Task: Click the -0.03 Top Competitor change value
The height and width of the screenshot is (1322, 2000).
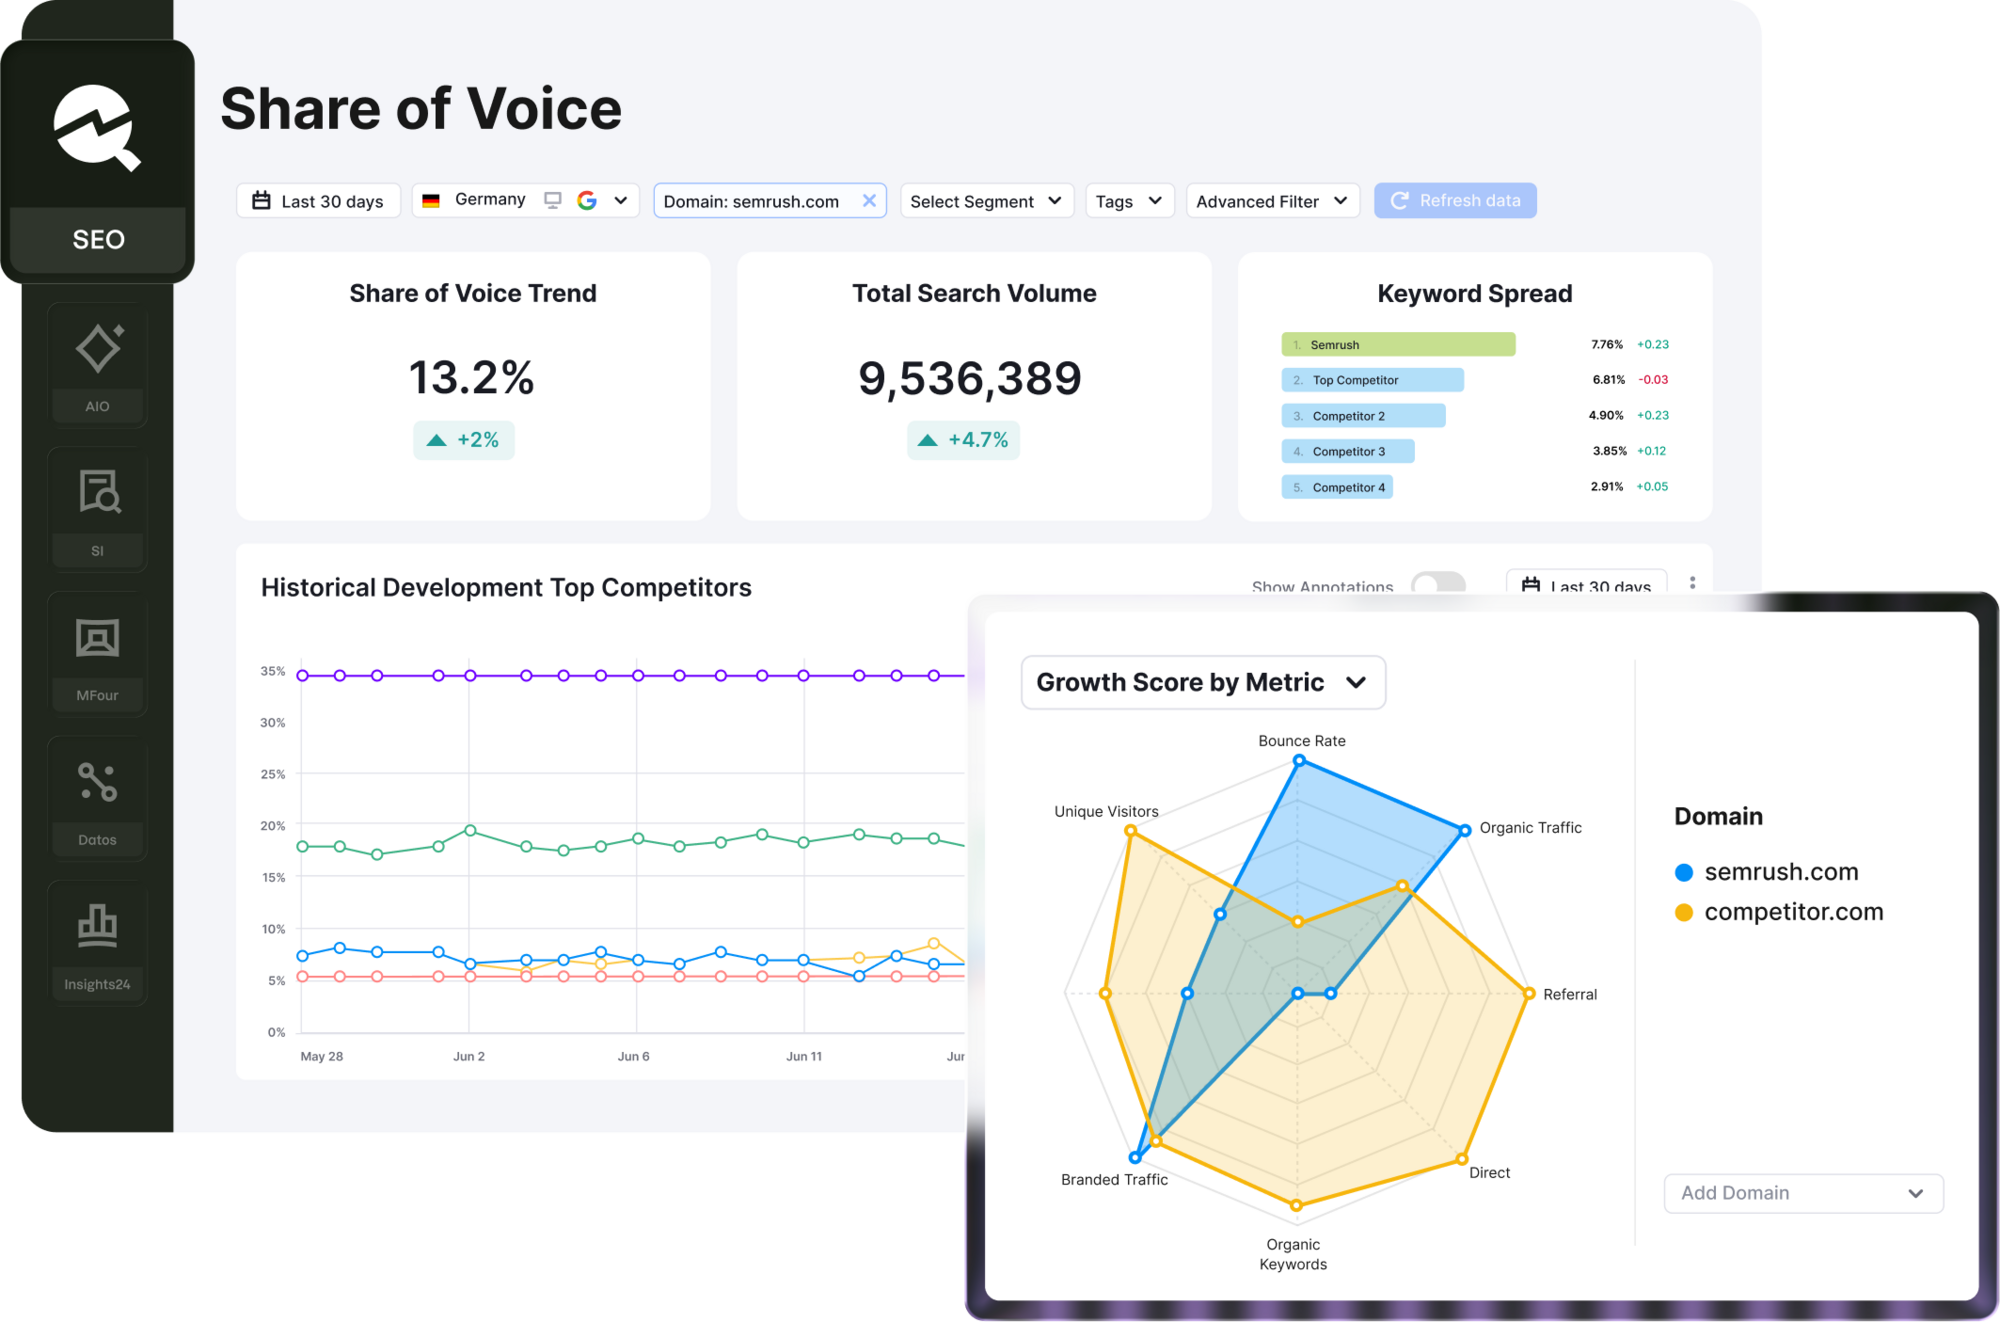Action: coord(1653,379)
